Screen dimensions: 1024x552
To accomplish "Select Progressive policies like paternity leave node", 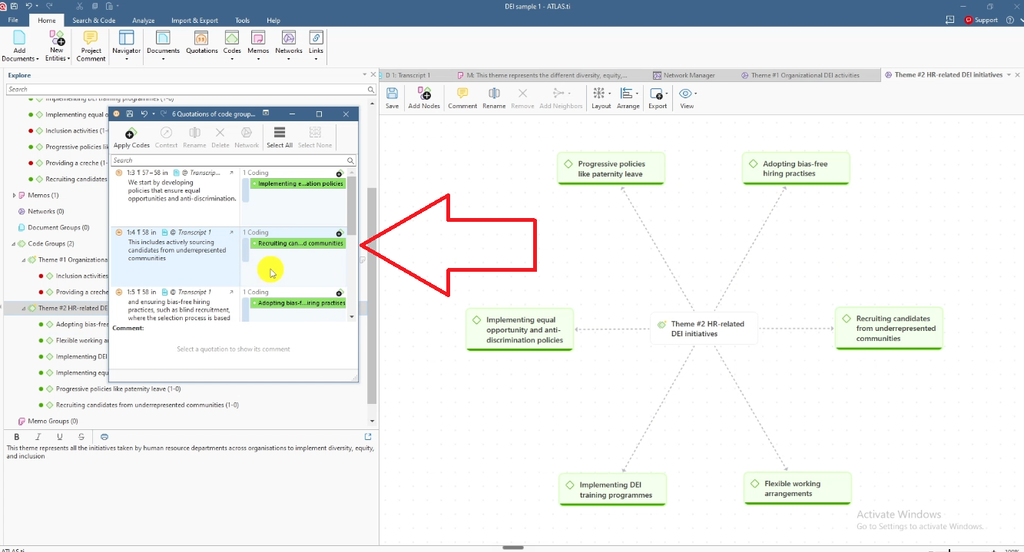I will click(x=611, y=169).
